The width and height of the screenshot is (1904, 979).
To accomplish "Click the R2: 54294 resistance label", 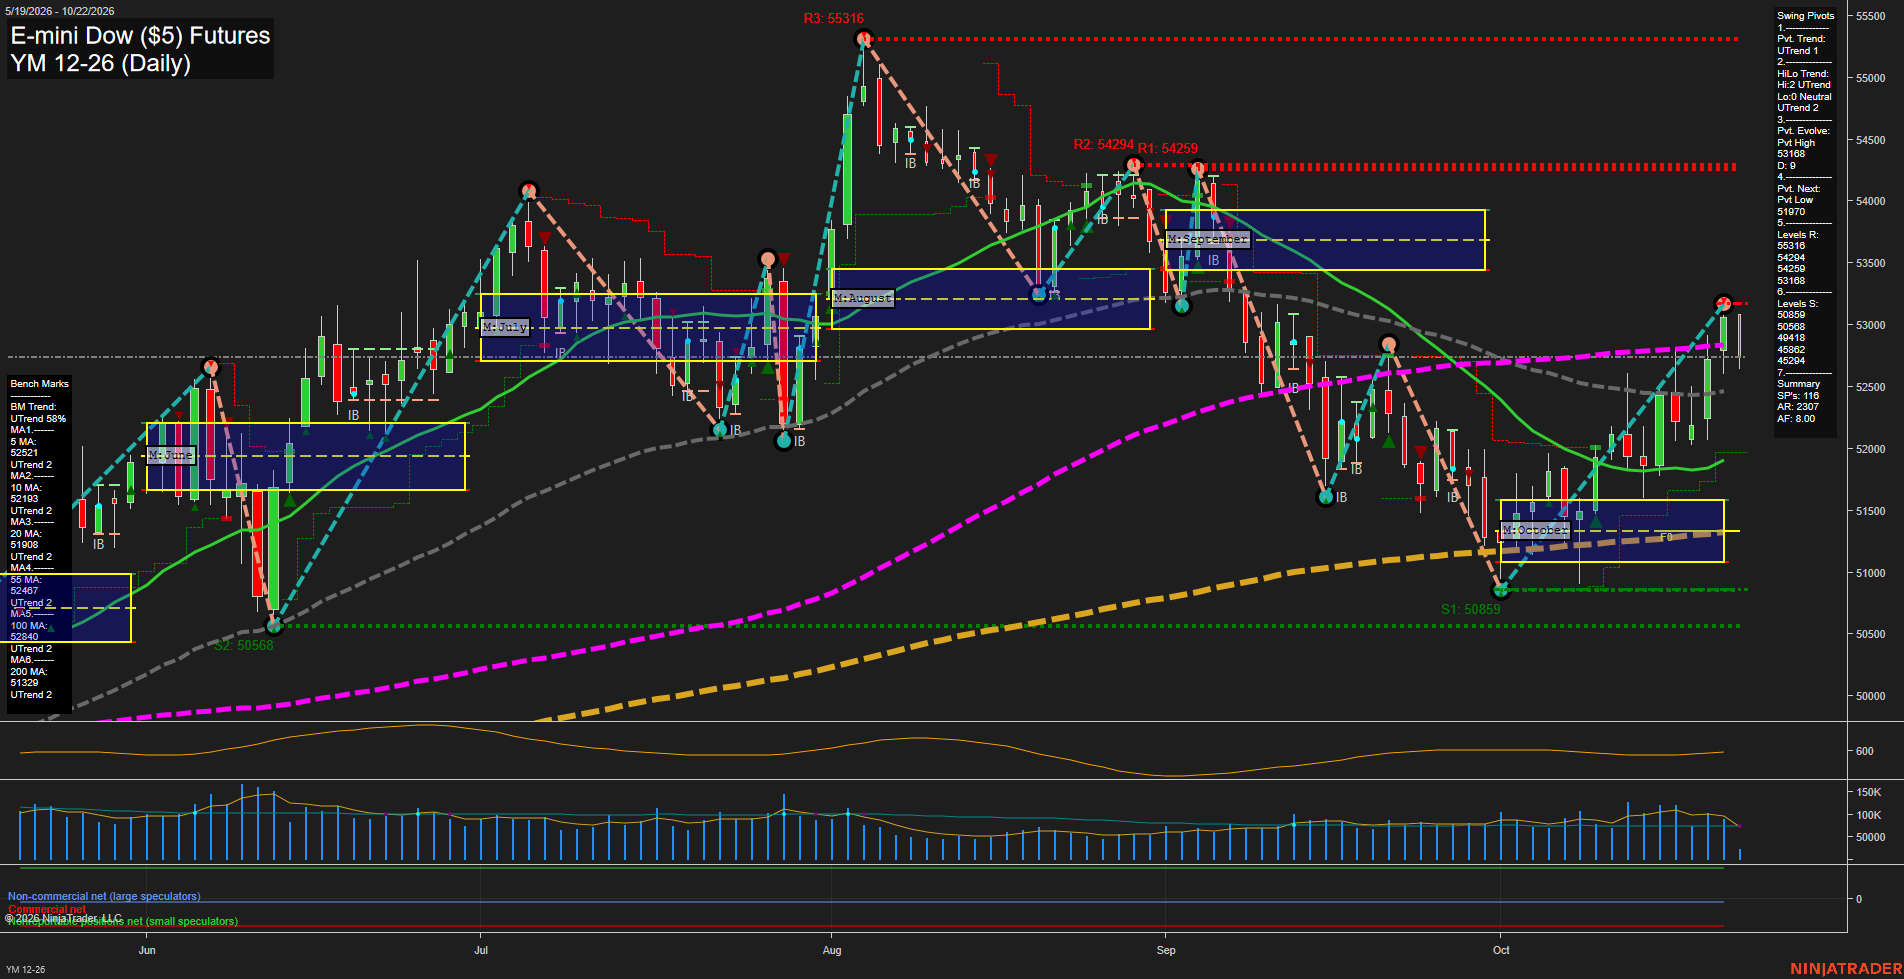I will point(1103,145).
